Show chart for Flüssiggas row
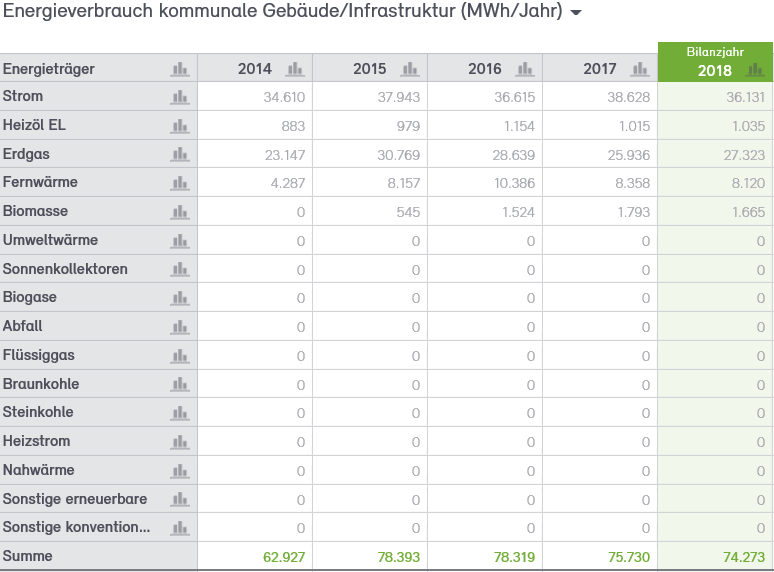Screen dimensions: 774x572 pos(180,356)
